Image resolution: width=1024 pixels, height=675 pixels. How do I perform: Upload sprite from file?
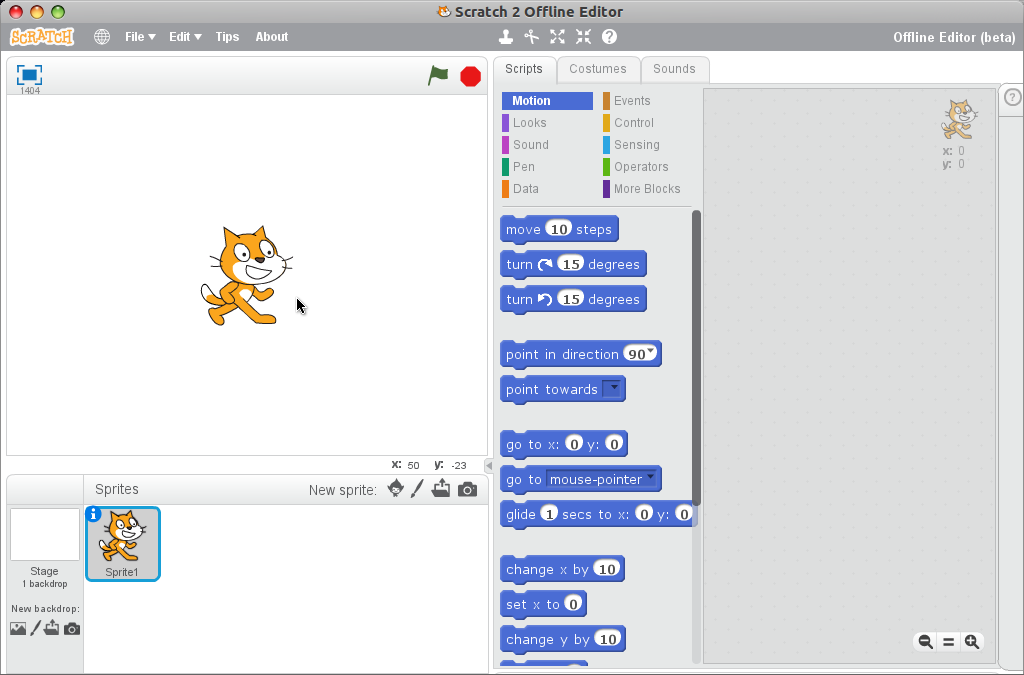pos(441,488)
